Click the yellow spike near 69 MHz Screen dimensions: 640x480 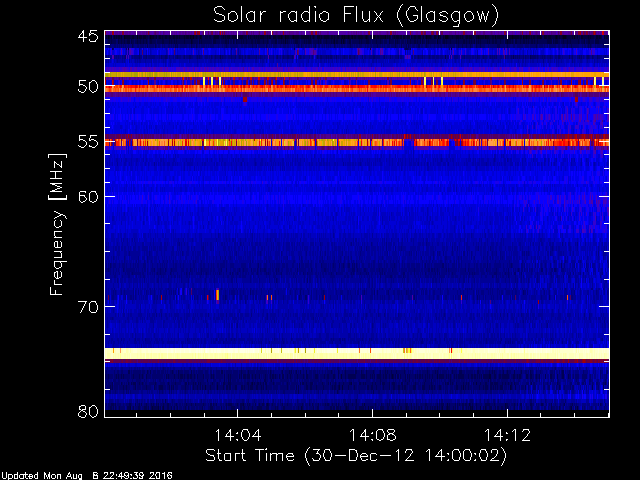click(218, 295)
